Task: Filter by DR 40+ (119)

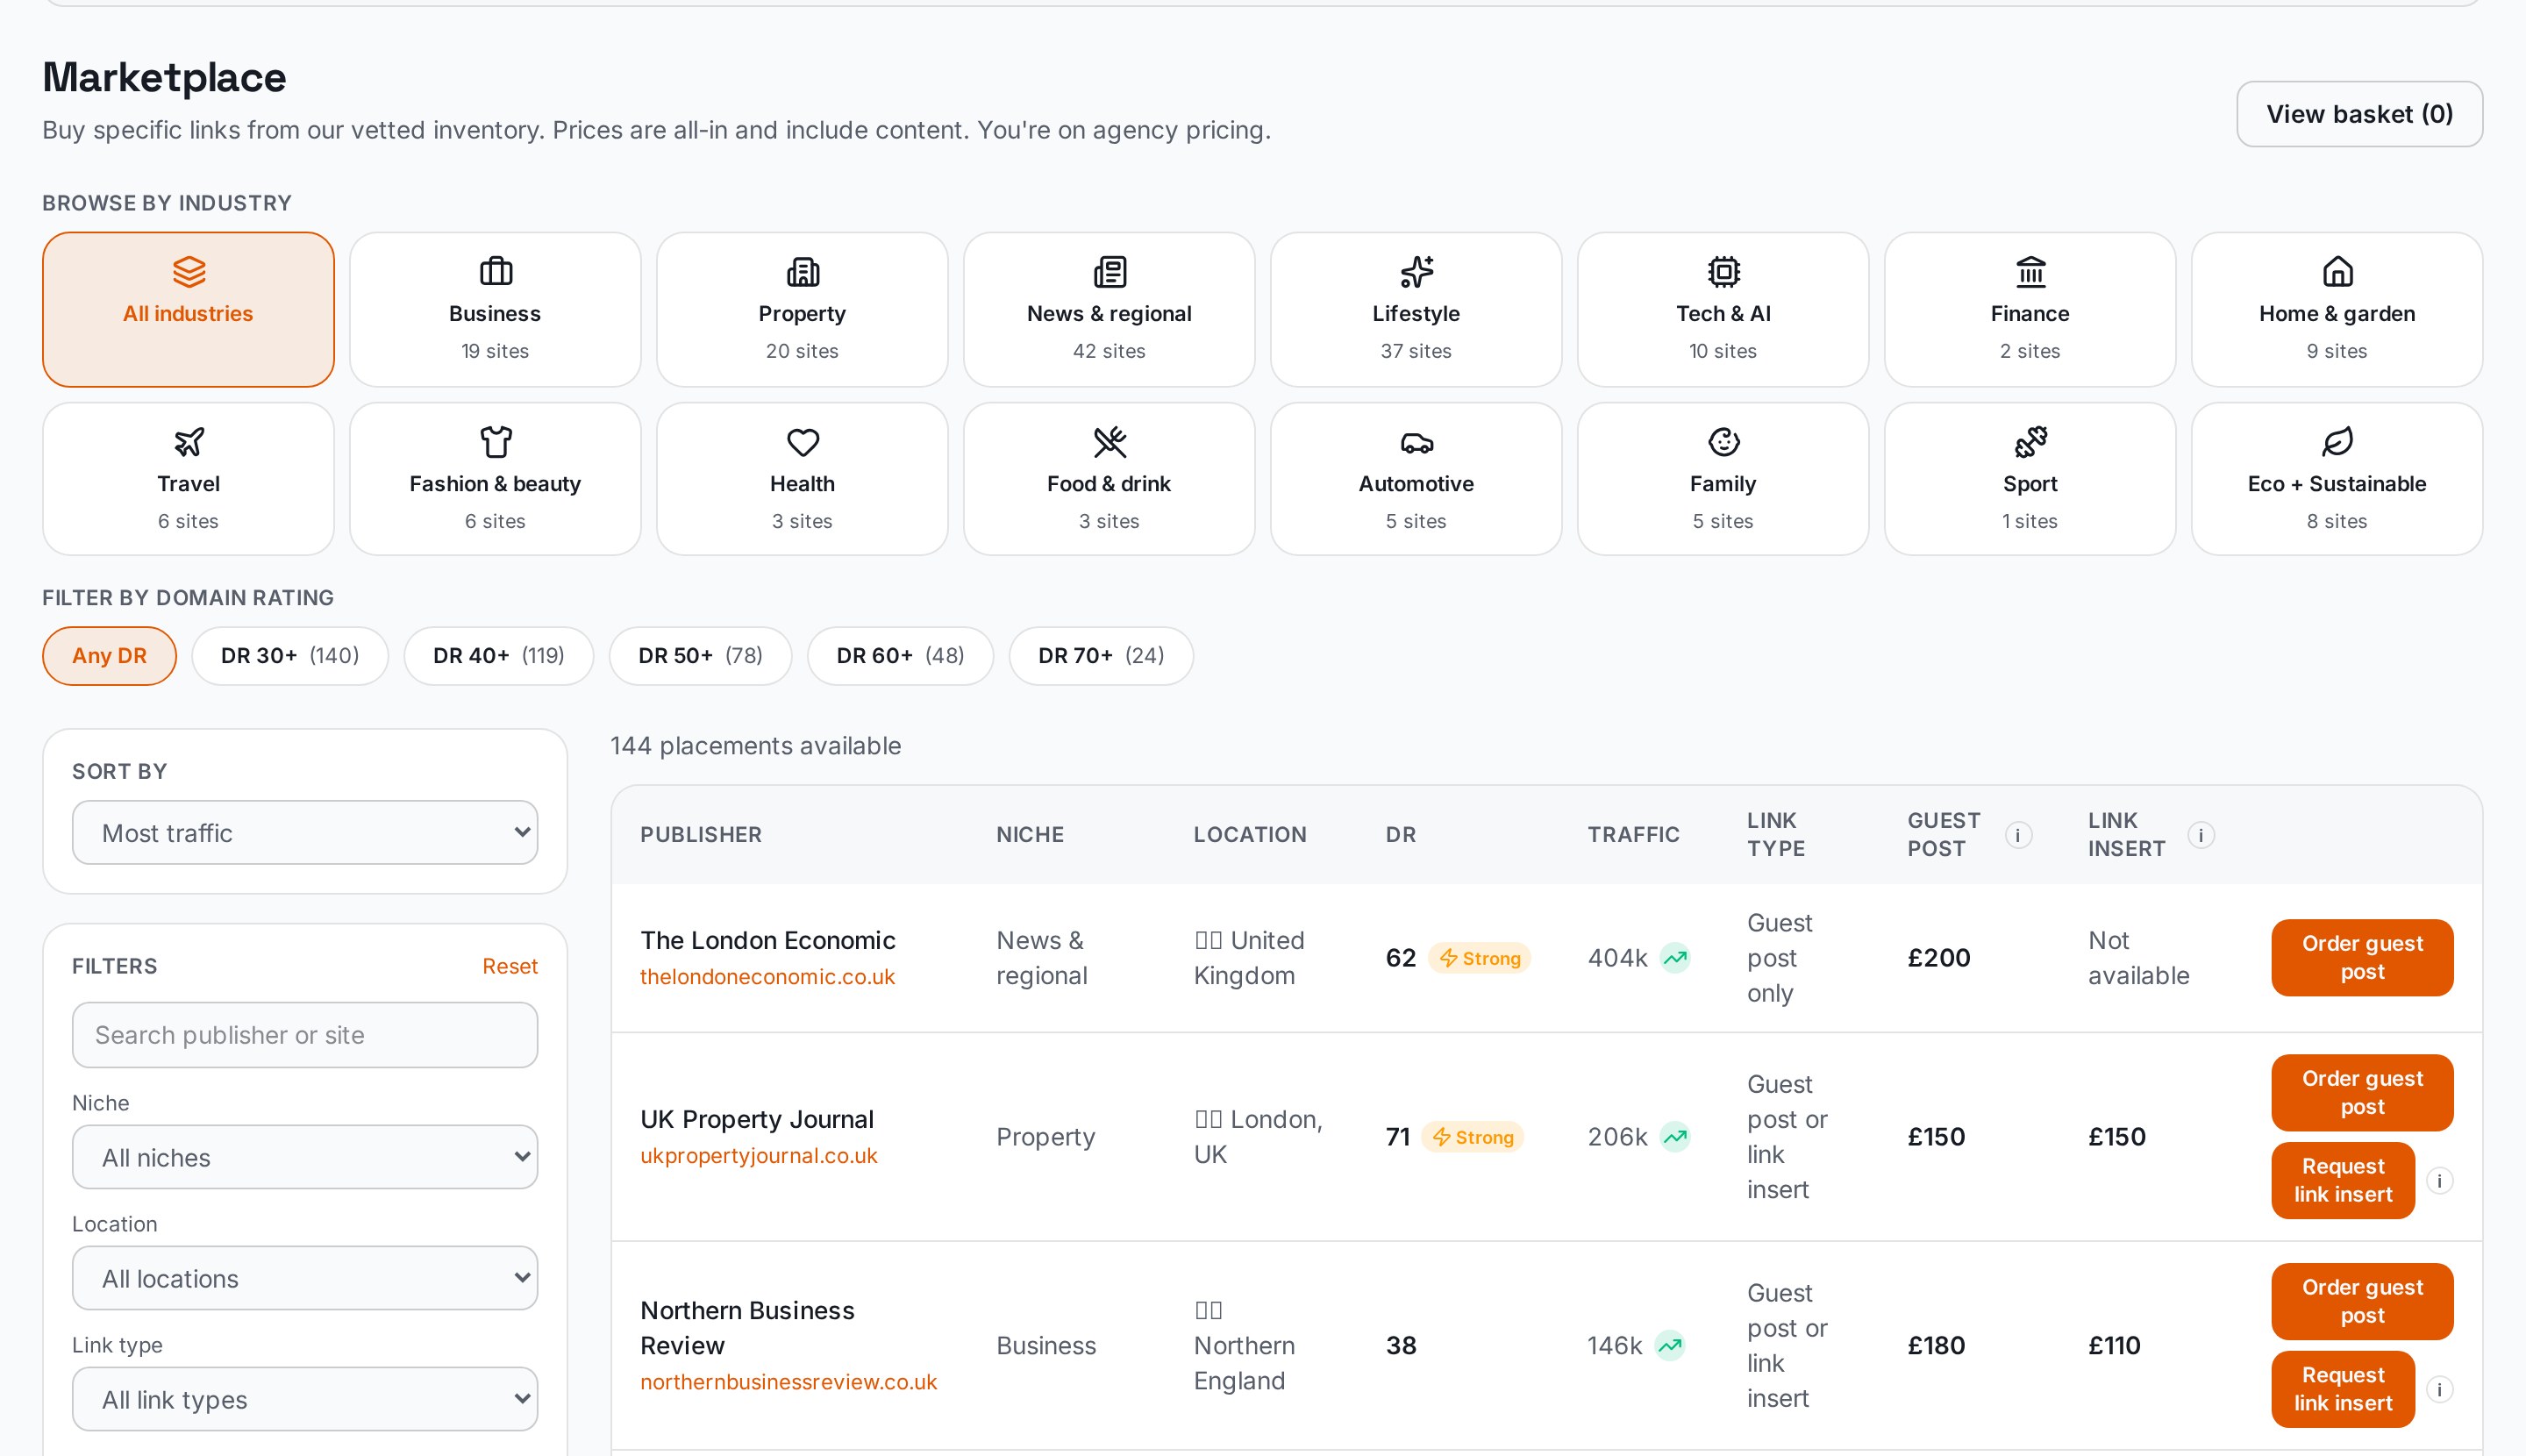Action: click(x=498, y=656)
